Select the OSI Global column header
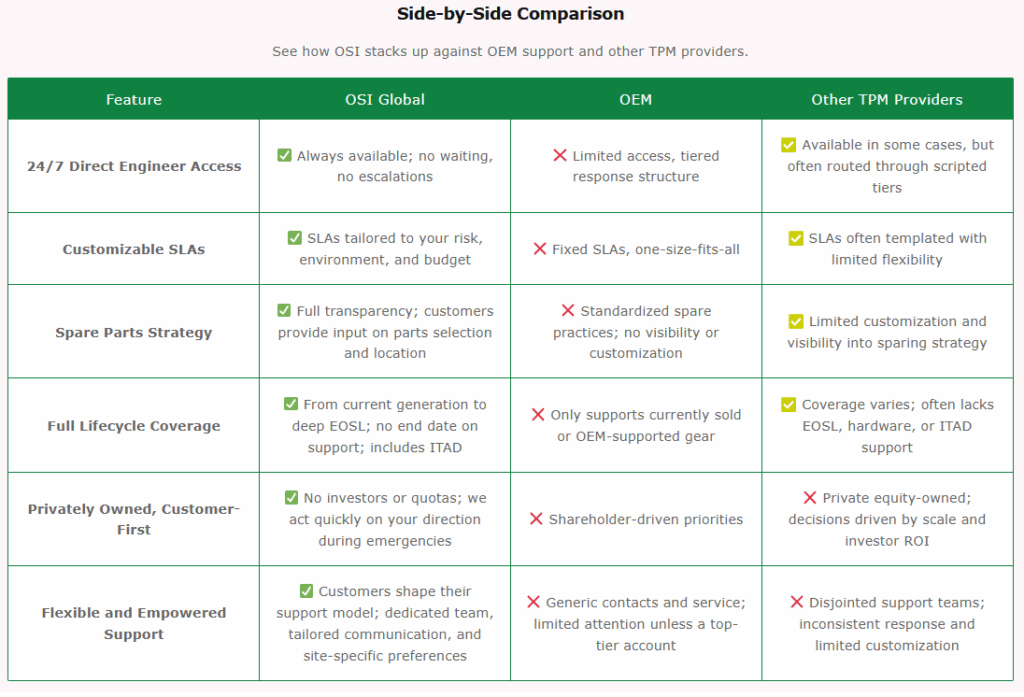Viewport: 1024px width, 697px height. point(385,99)
